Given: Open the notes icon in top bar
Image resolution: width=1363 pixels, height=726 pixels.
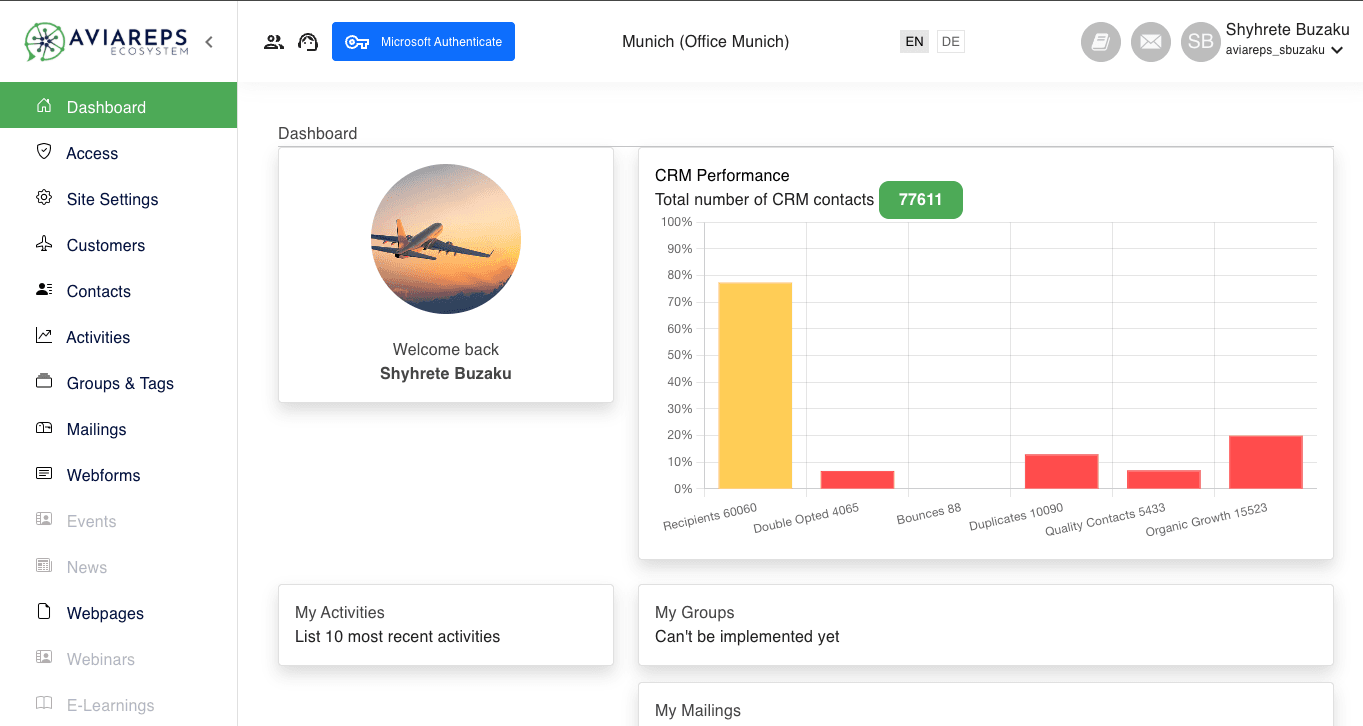Looking at the screenshot, I should click(x=1100, y=42).
